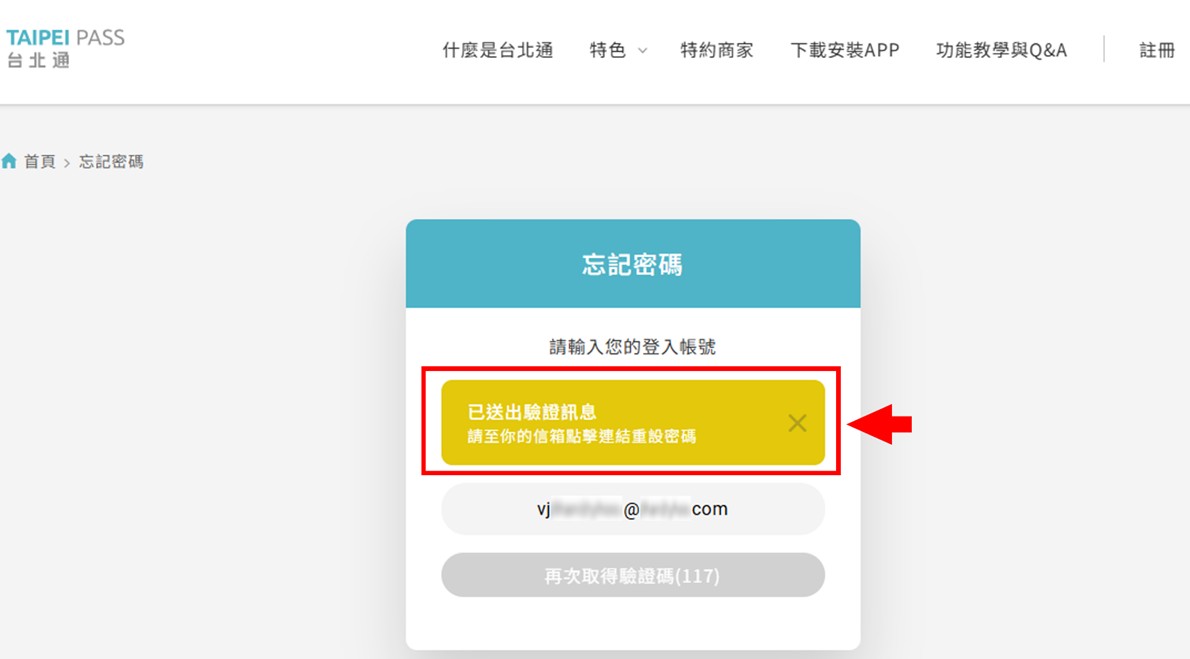Click the 忘記密碼 card header
Image resolution: width=1190 pixels, height=659 pixels.
633,263
